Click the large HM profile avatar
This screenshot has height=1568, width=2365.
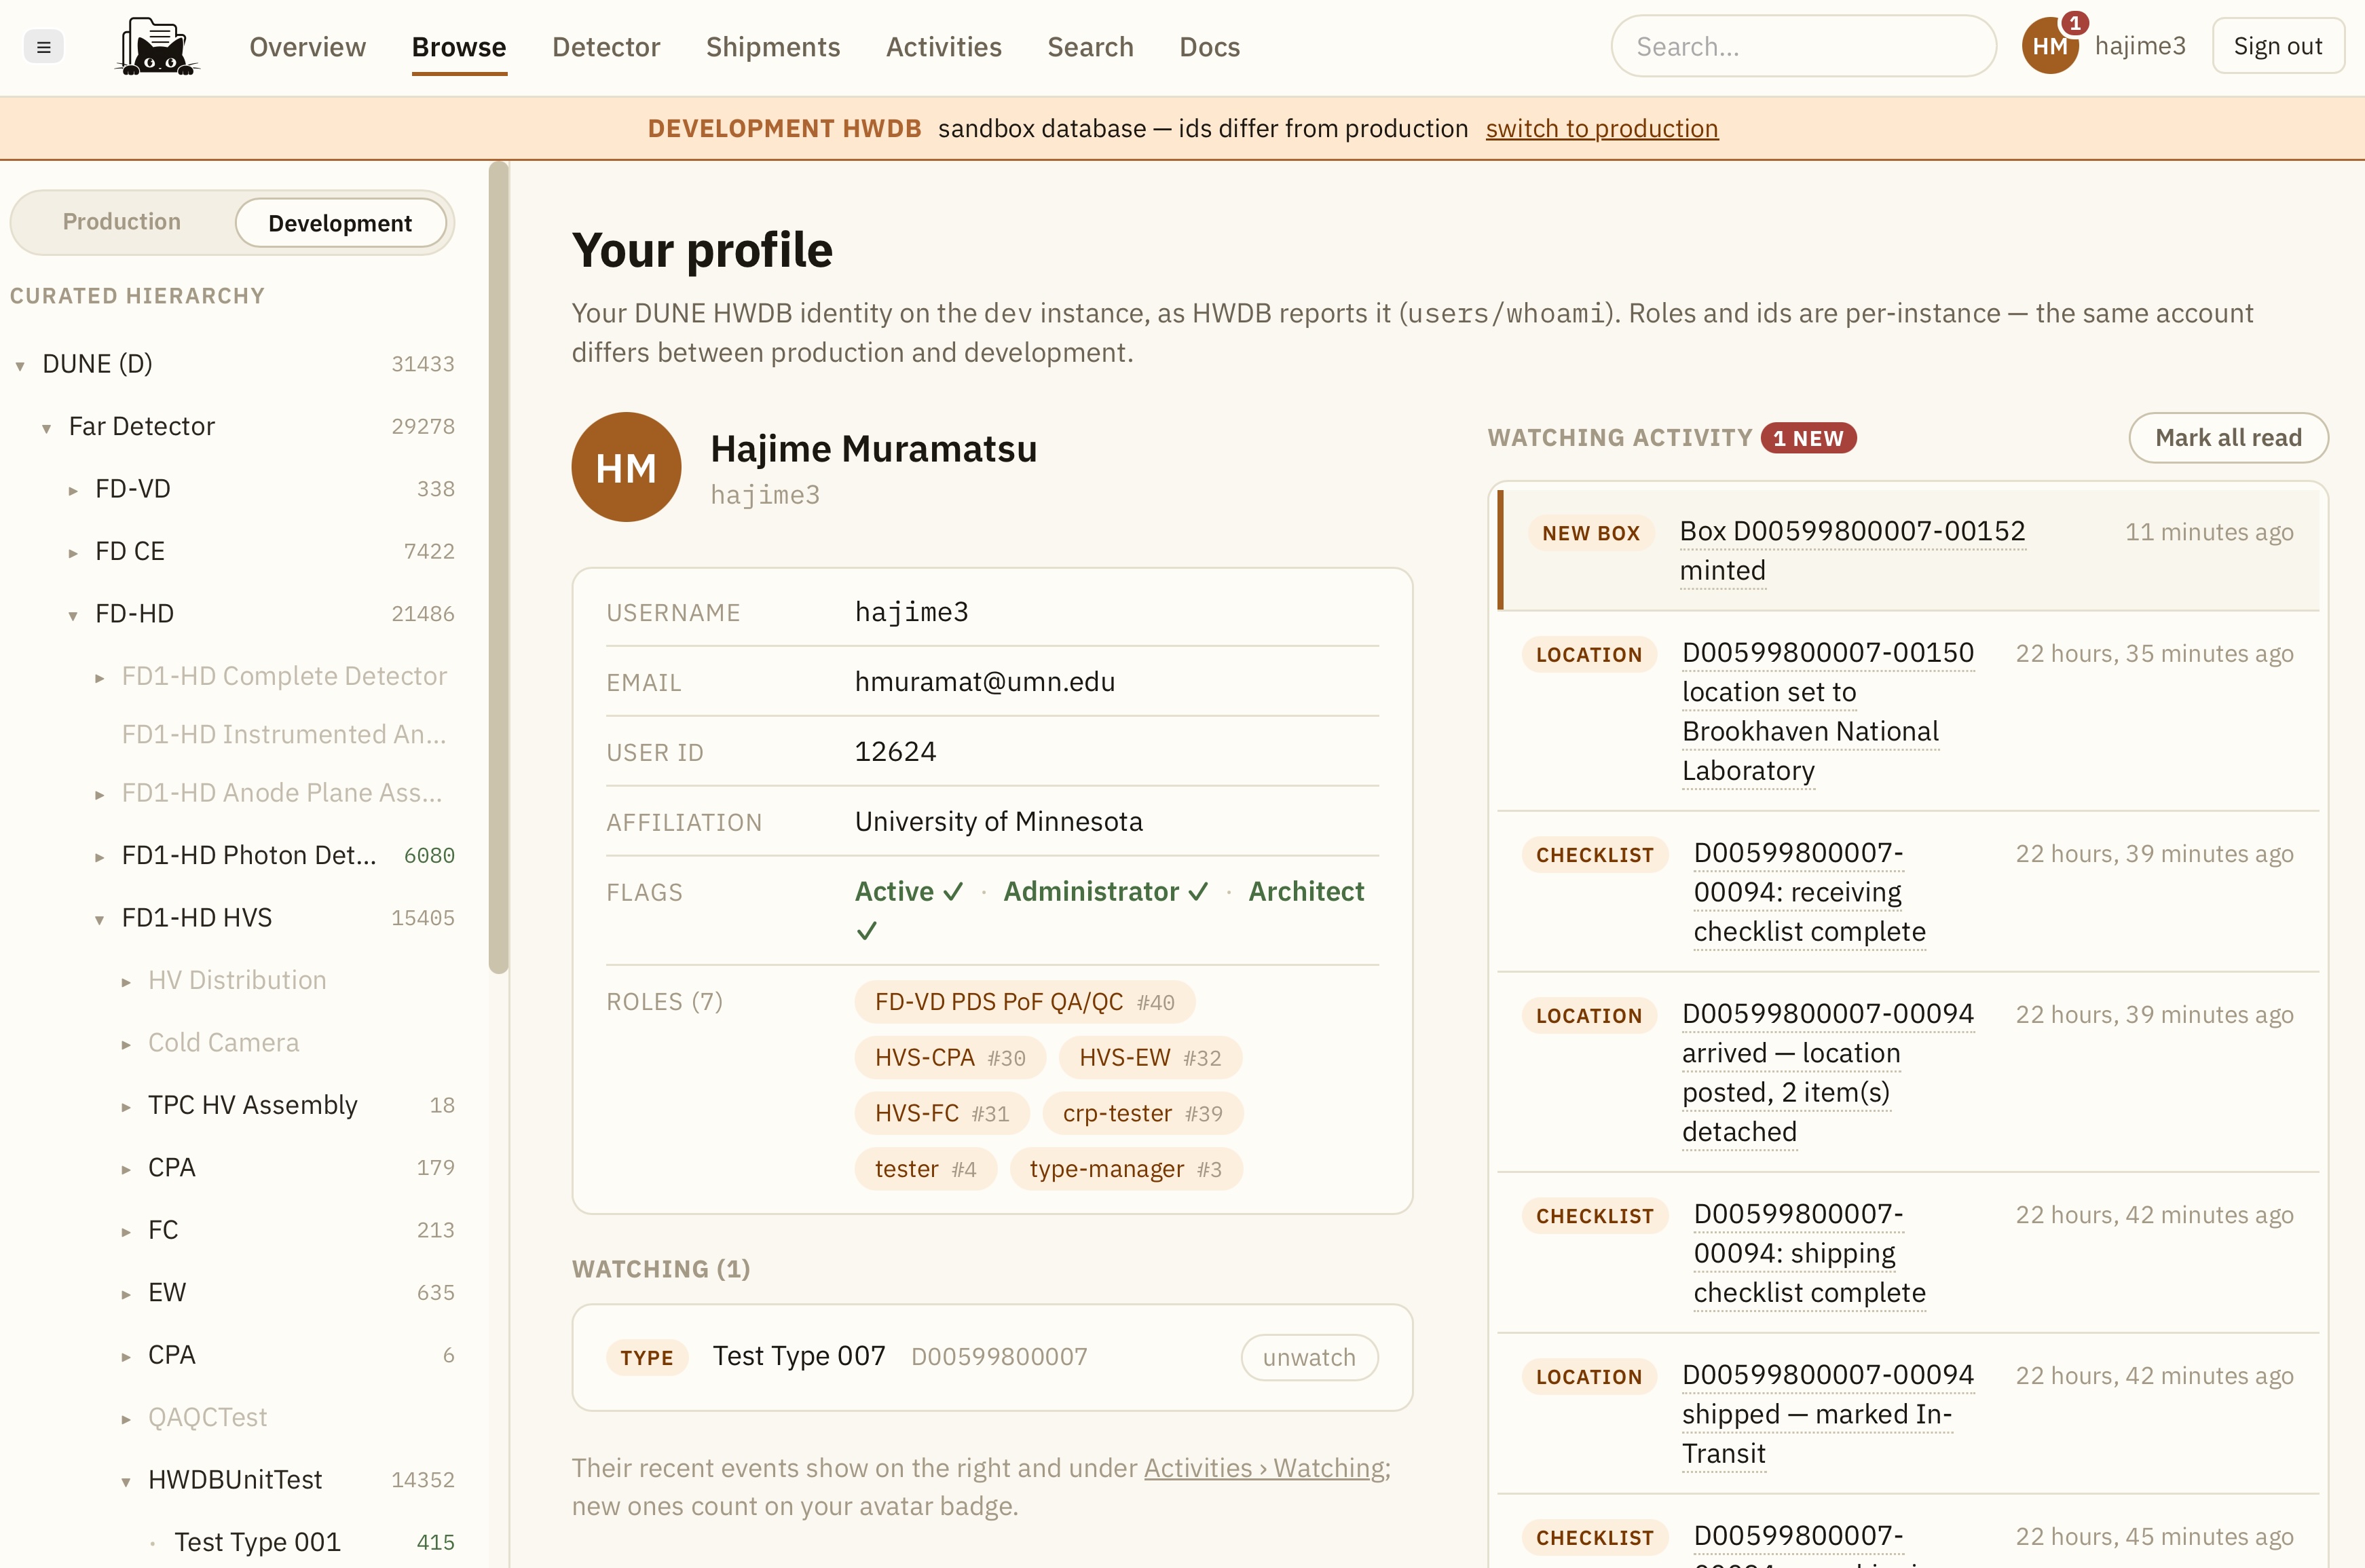pos(626,467)
